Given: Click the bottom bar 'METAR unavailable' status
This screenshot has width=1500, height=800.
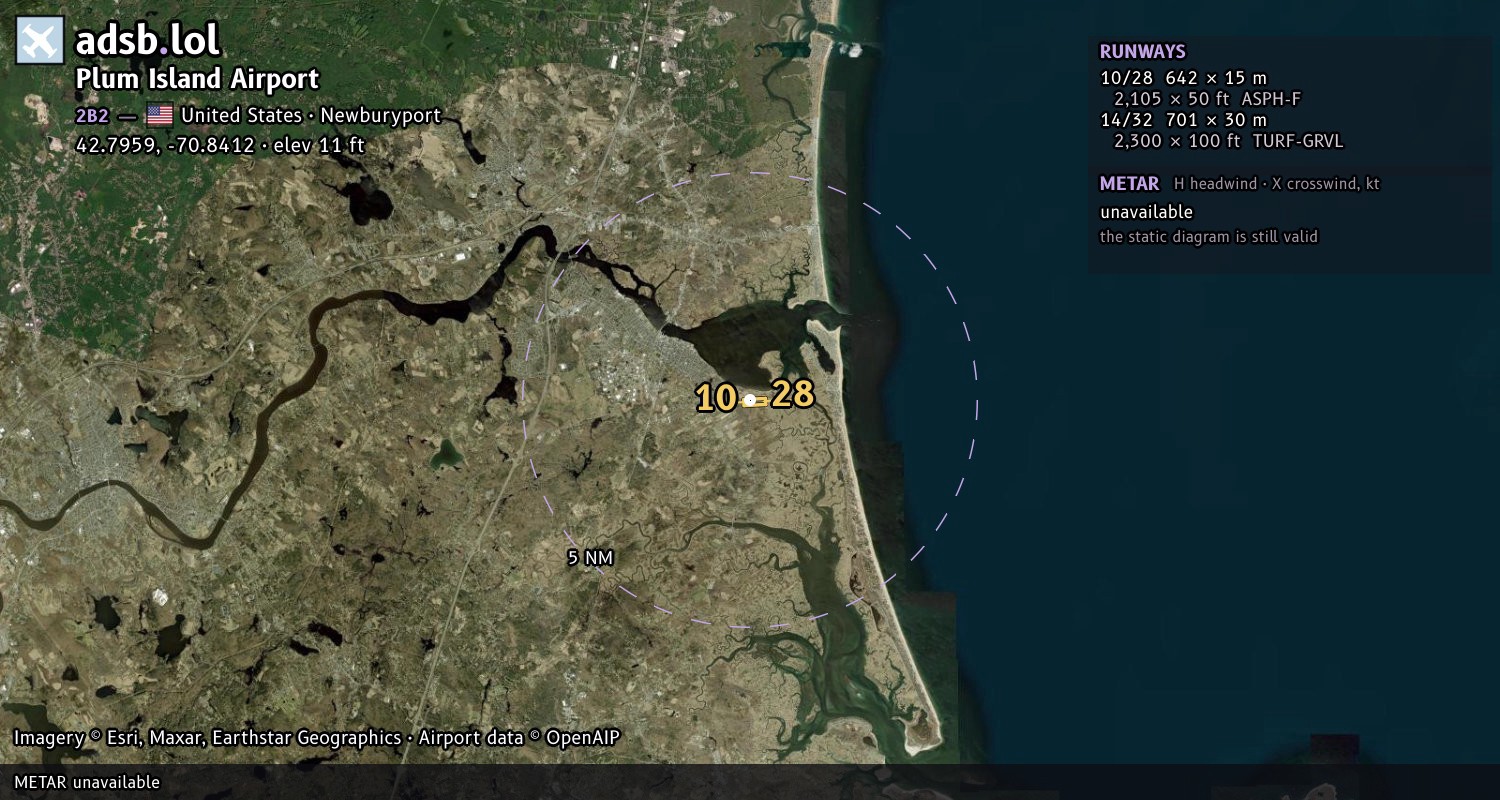Looking at the screenshot, I should point(87,782).
